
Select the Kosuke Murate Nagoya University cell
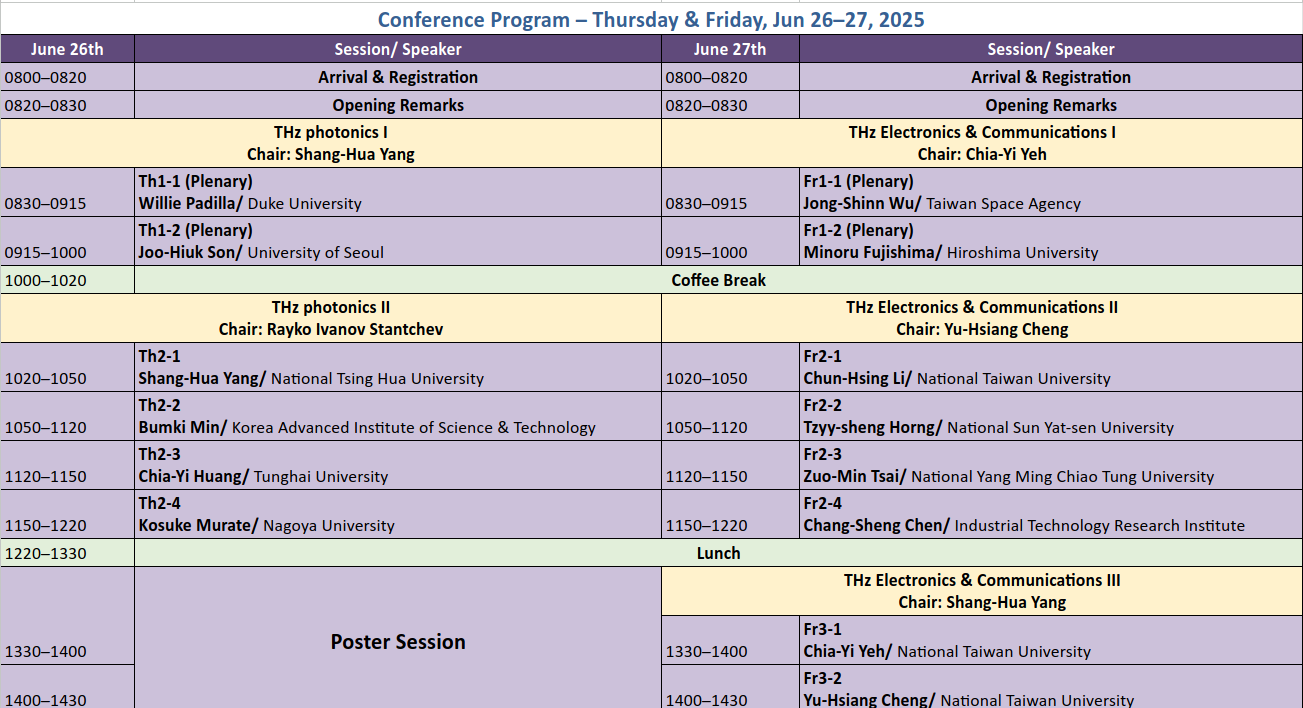[x=397, y=514]
